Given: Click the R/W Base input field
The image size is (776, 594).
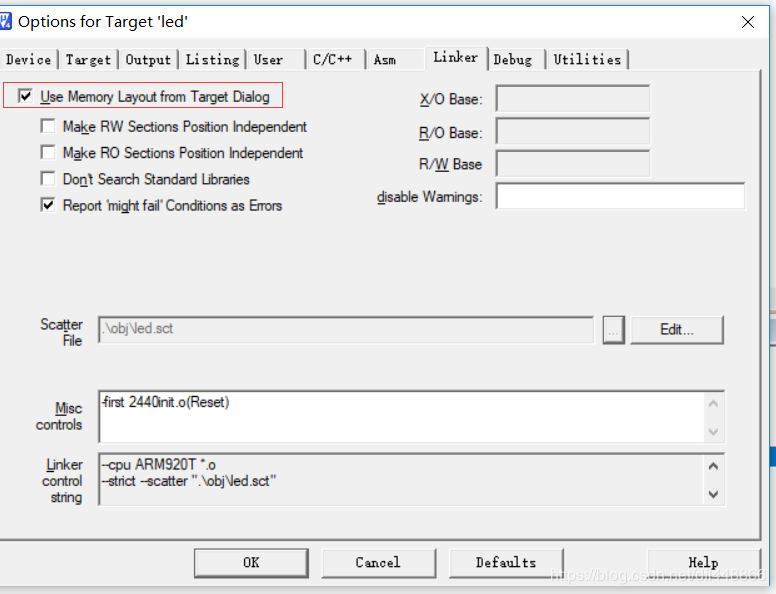Looking at the screenshot, I should [x=573, y=164].
